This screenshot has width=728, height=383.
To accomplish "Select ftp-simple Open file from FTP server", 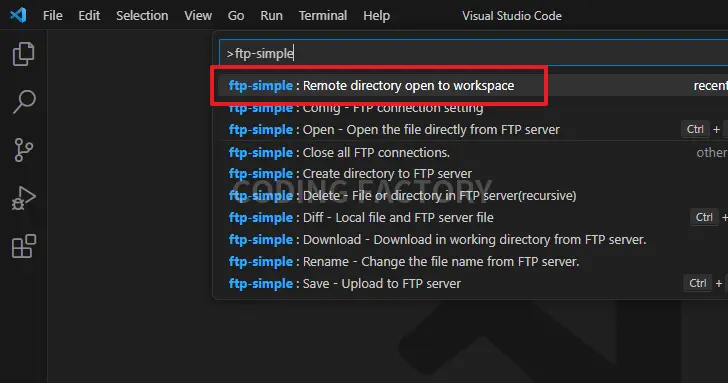I will pyautogui.click(x=473, y=130).
